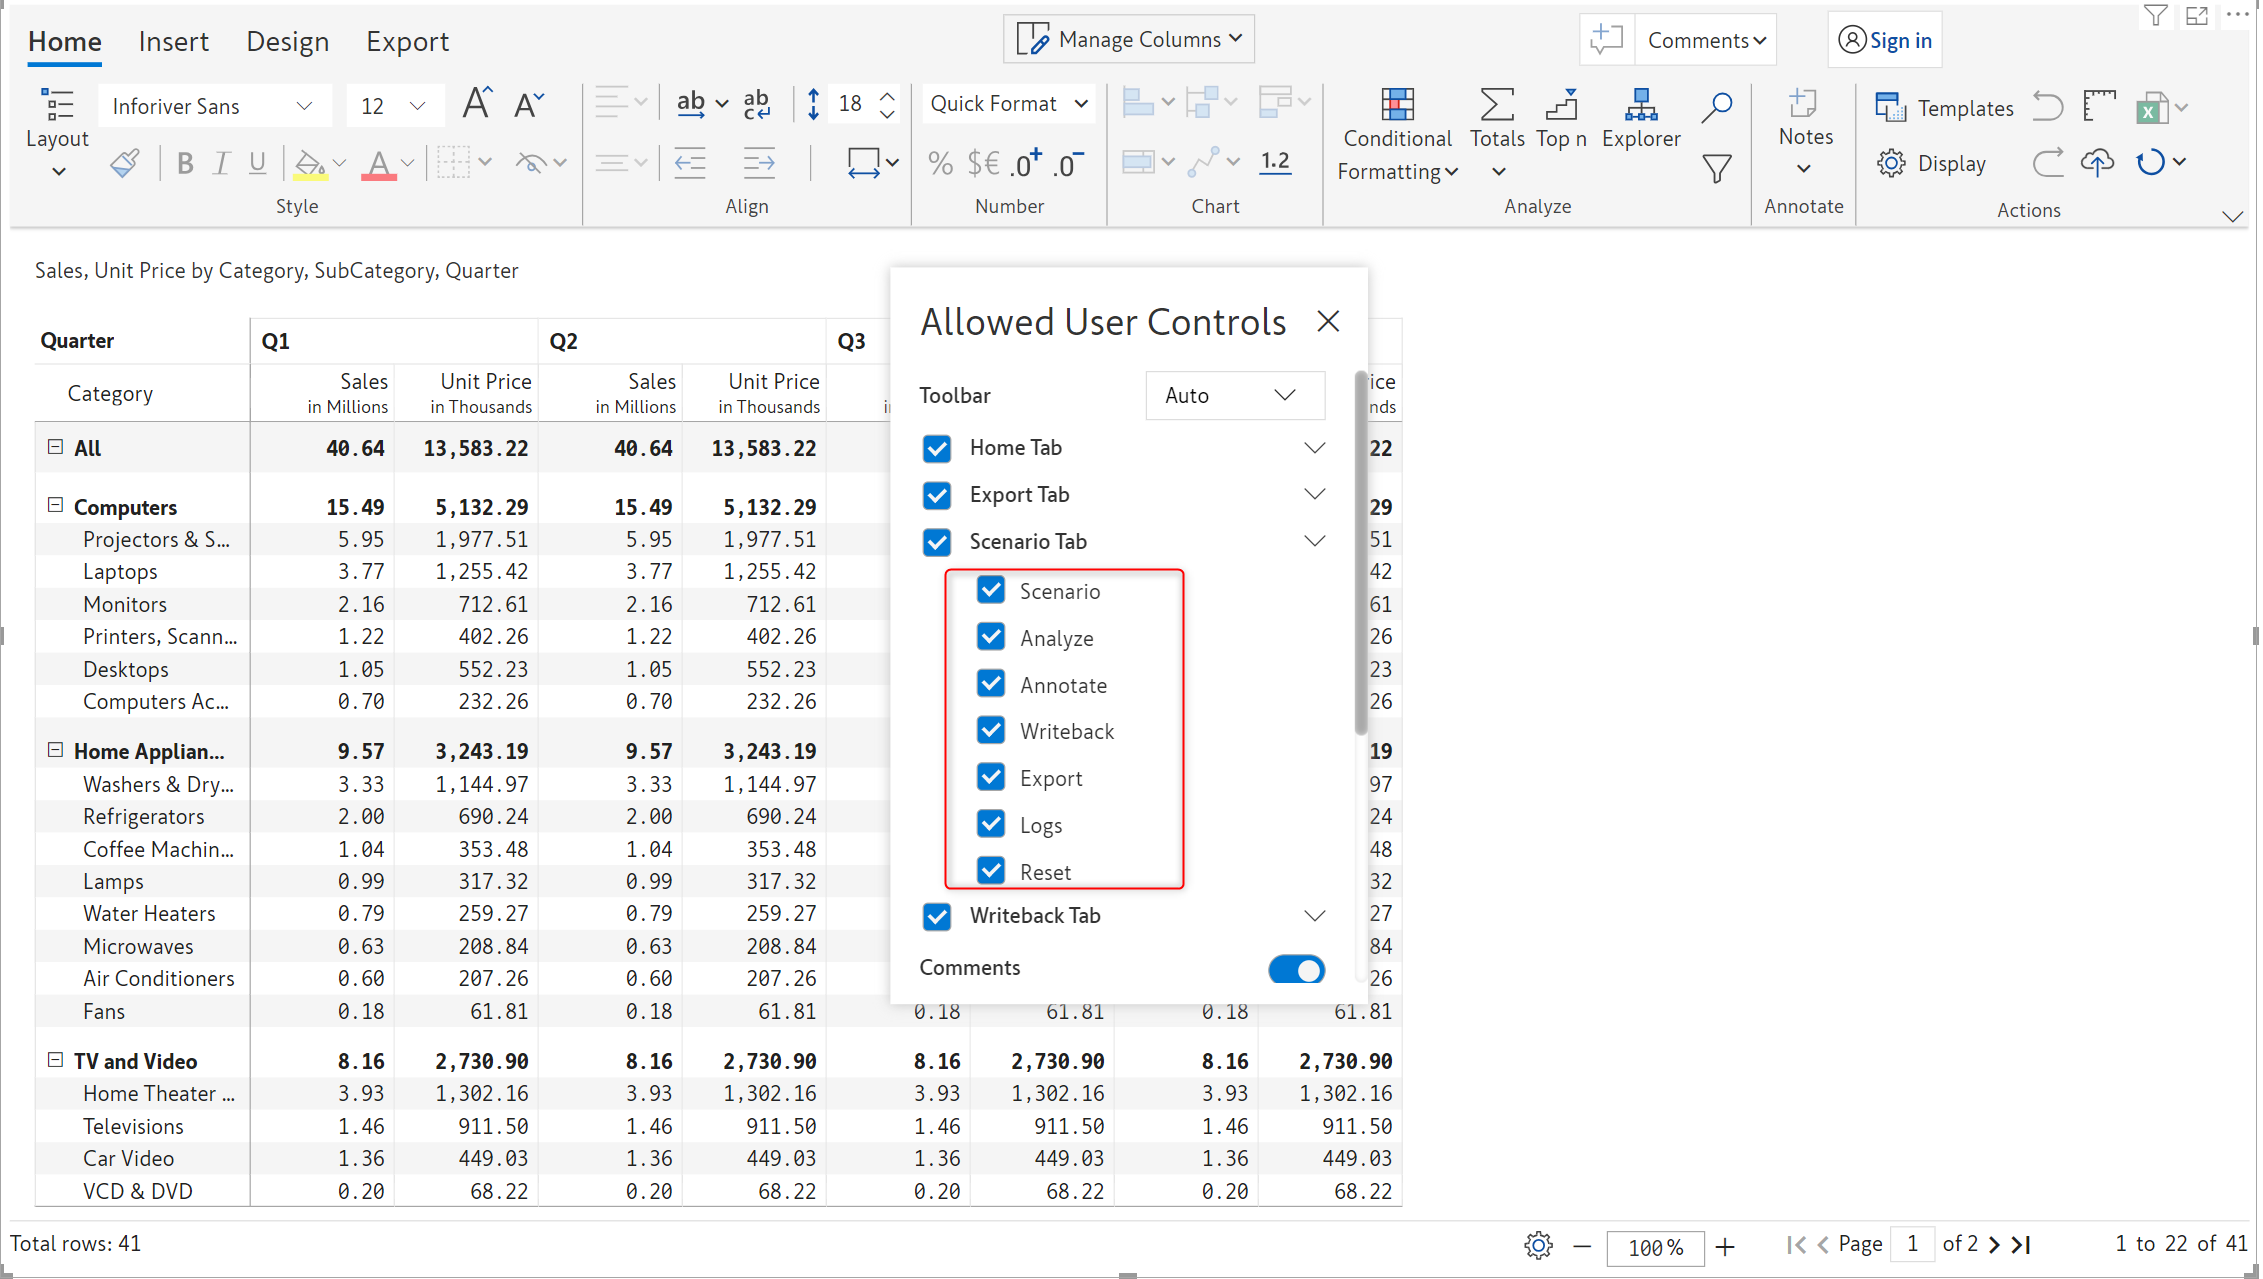Image resolution: width=2263 pixels, height=1279 pixels.
Task: Open the Quick Format dropdown
Action: click(x=1008, y=104)
